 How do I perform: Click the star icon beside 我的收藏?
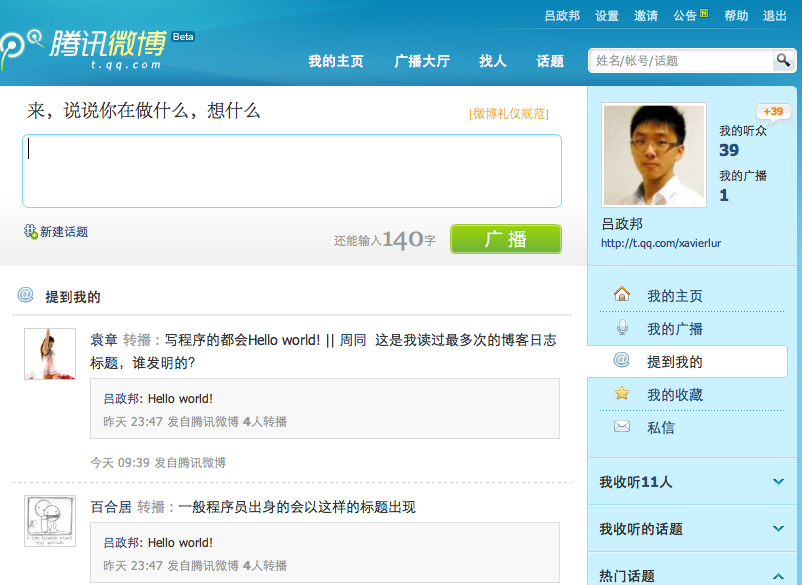click(x=622, y=394)
